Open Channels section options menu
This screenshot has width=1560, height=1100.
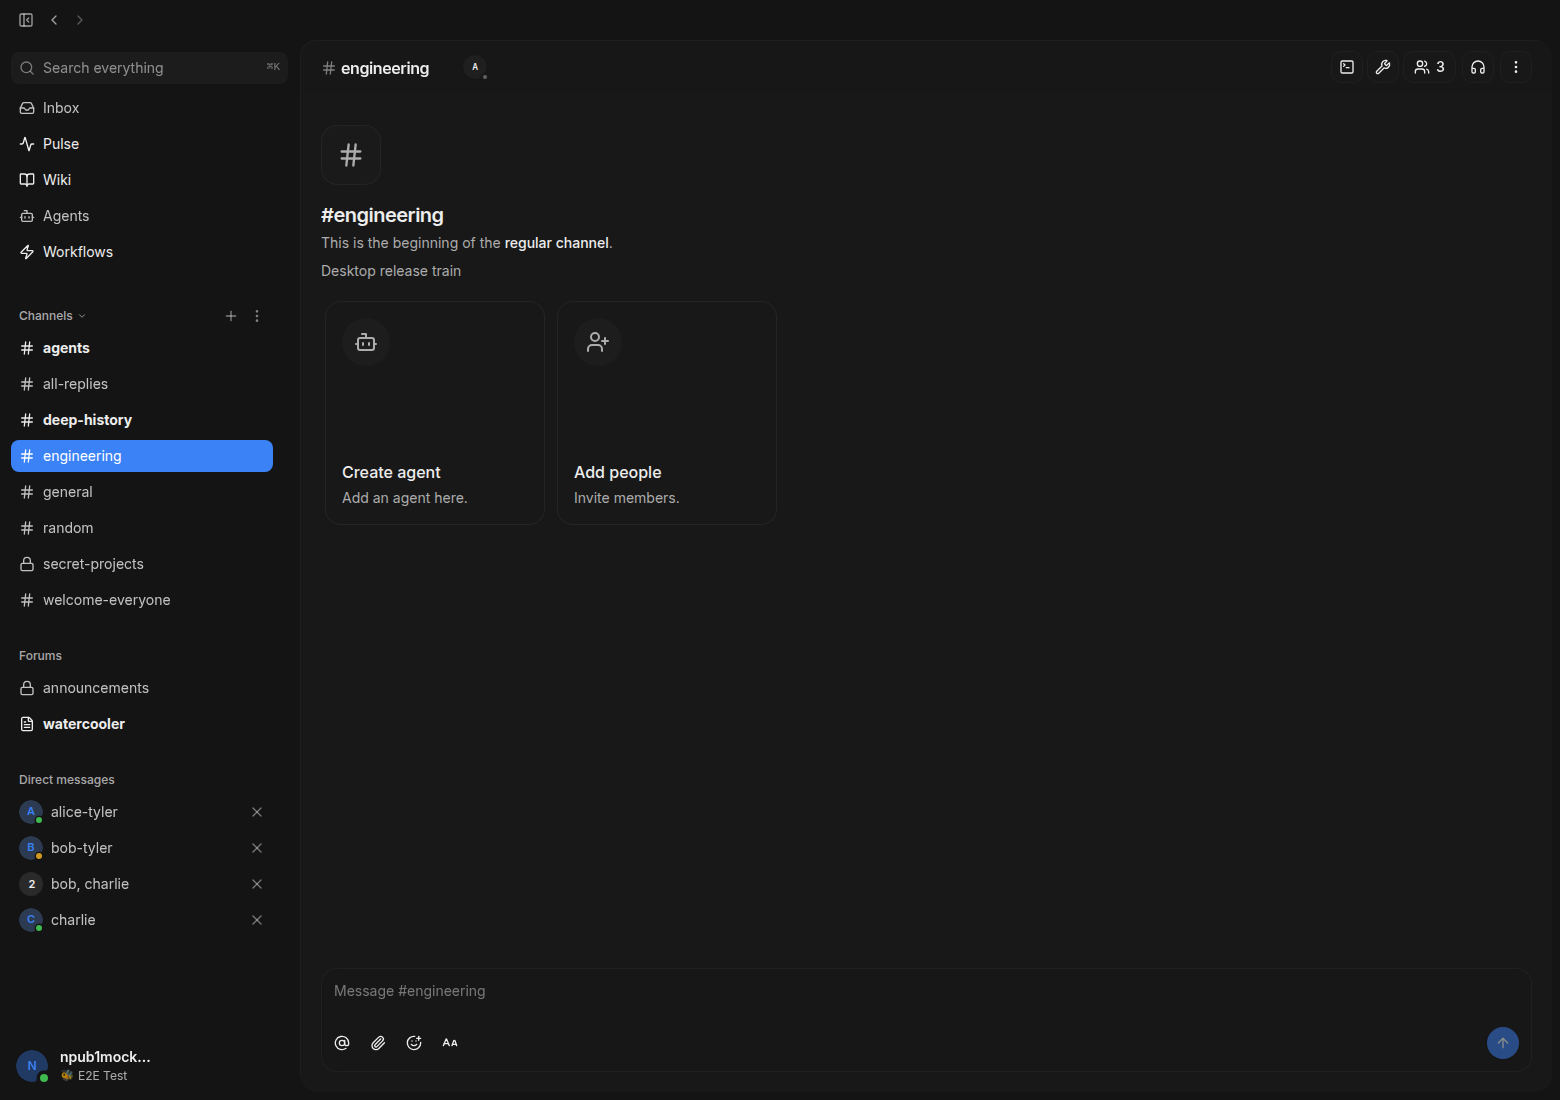(257, 316)
